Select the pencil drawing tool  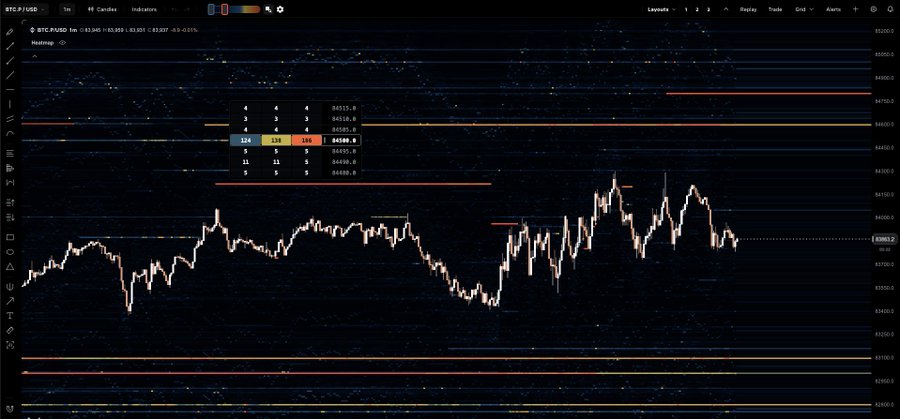(10, 32)
